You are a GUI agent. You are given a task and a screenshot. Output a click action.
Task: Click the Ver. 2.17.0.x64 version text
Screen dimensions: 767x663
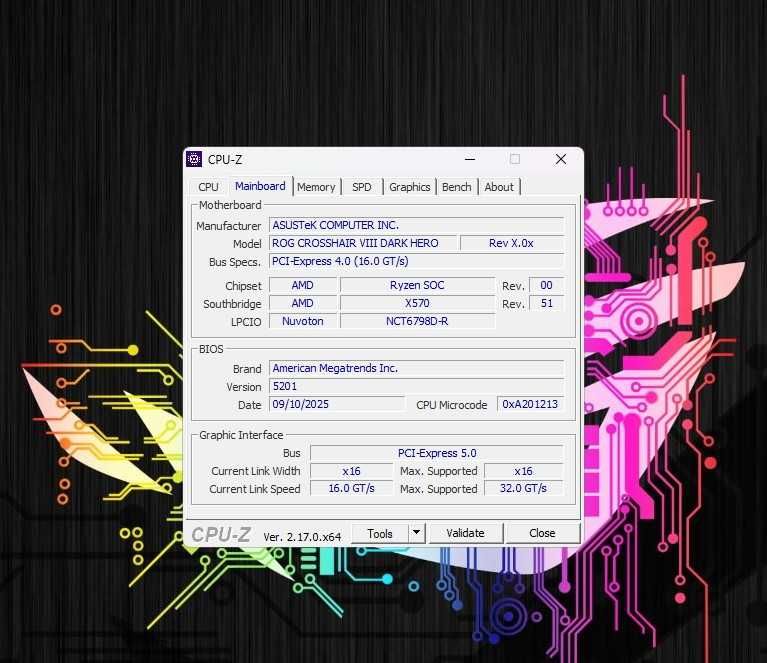coord(302,537)
